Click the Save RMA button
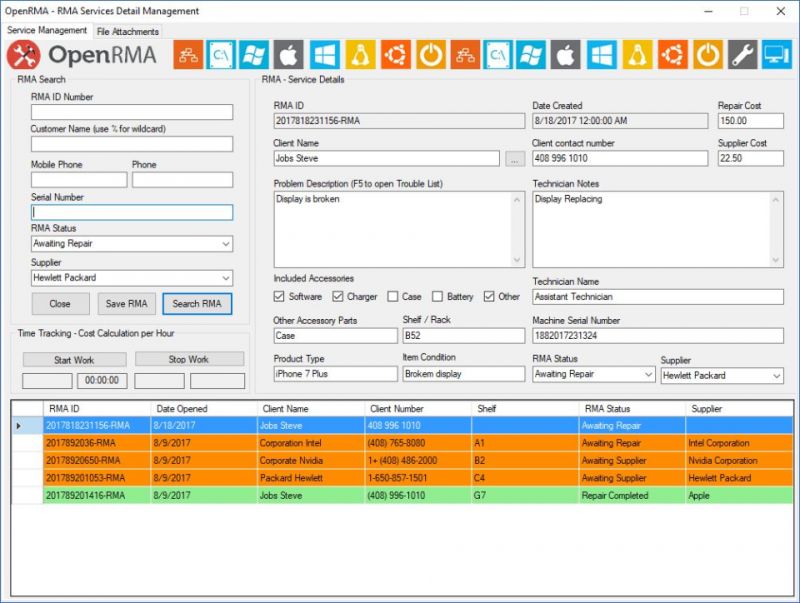This screenshot has width=800, height=603. (127, 304)
